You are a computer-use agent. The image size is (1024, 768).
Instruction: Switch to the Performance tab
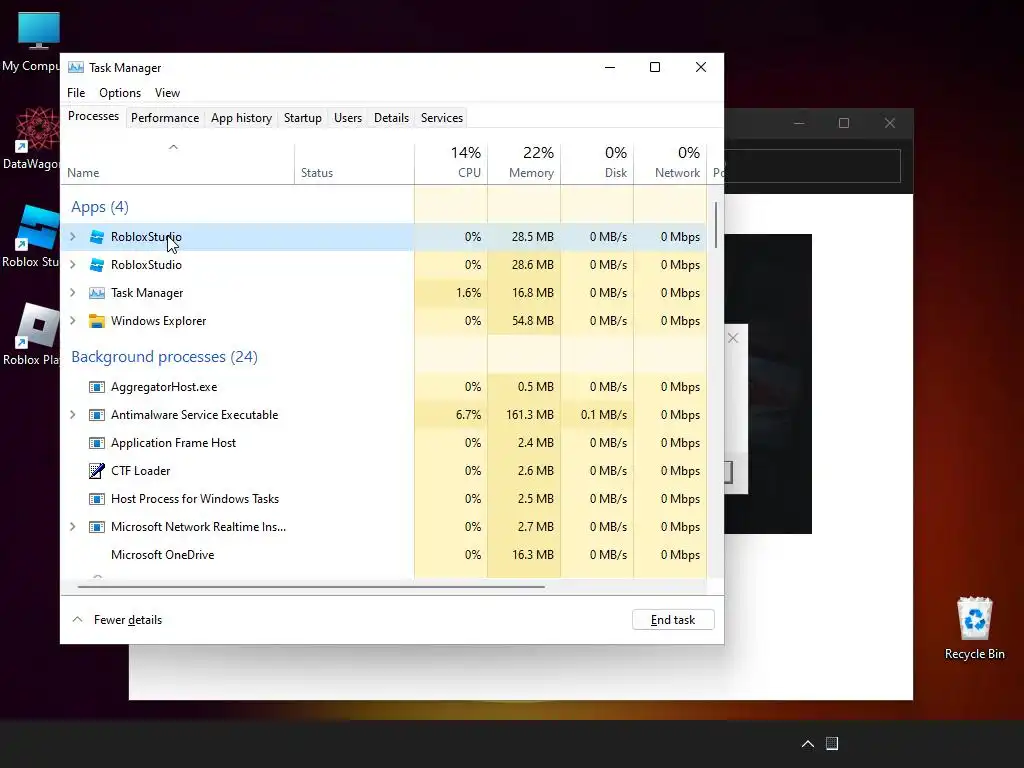tap(165, 118)
